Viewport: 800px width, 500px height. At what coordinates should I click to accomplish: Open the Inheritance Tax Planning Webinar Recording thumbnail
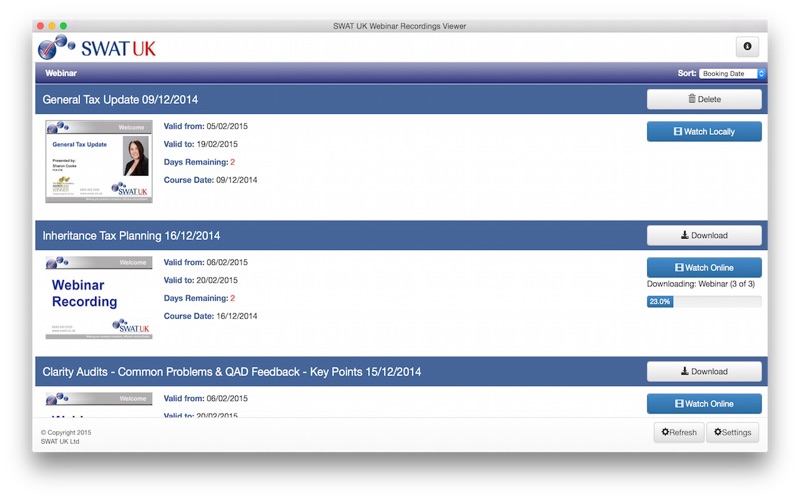coord(99,298)
